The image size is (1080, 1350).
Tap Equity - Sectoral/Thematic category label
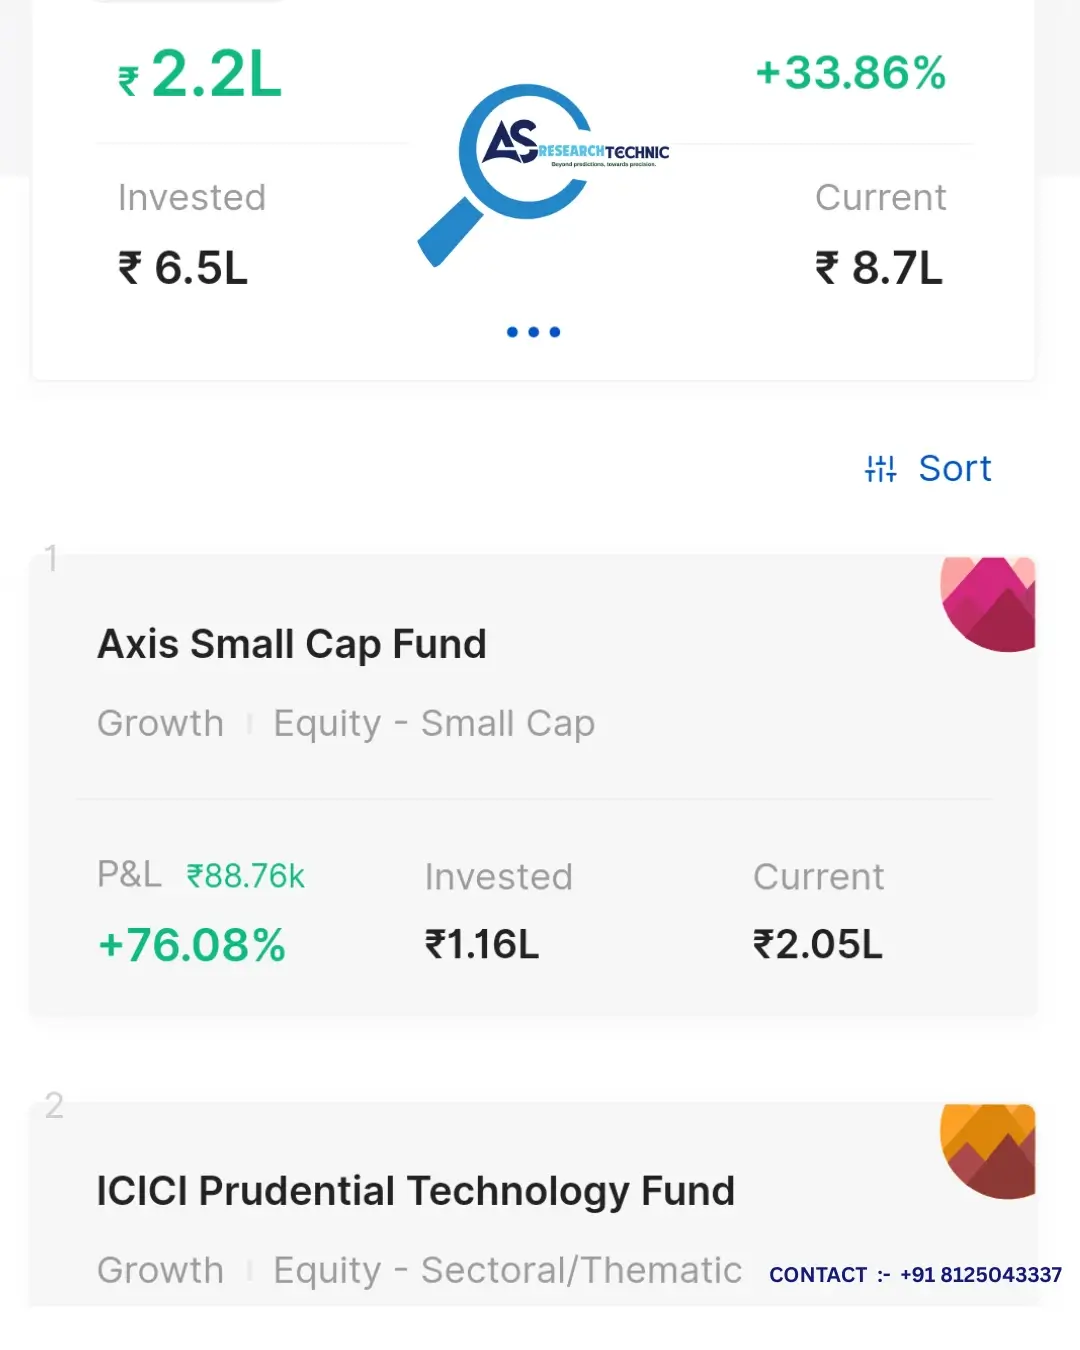508,1270
